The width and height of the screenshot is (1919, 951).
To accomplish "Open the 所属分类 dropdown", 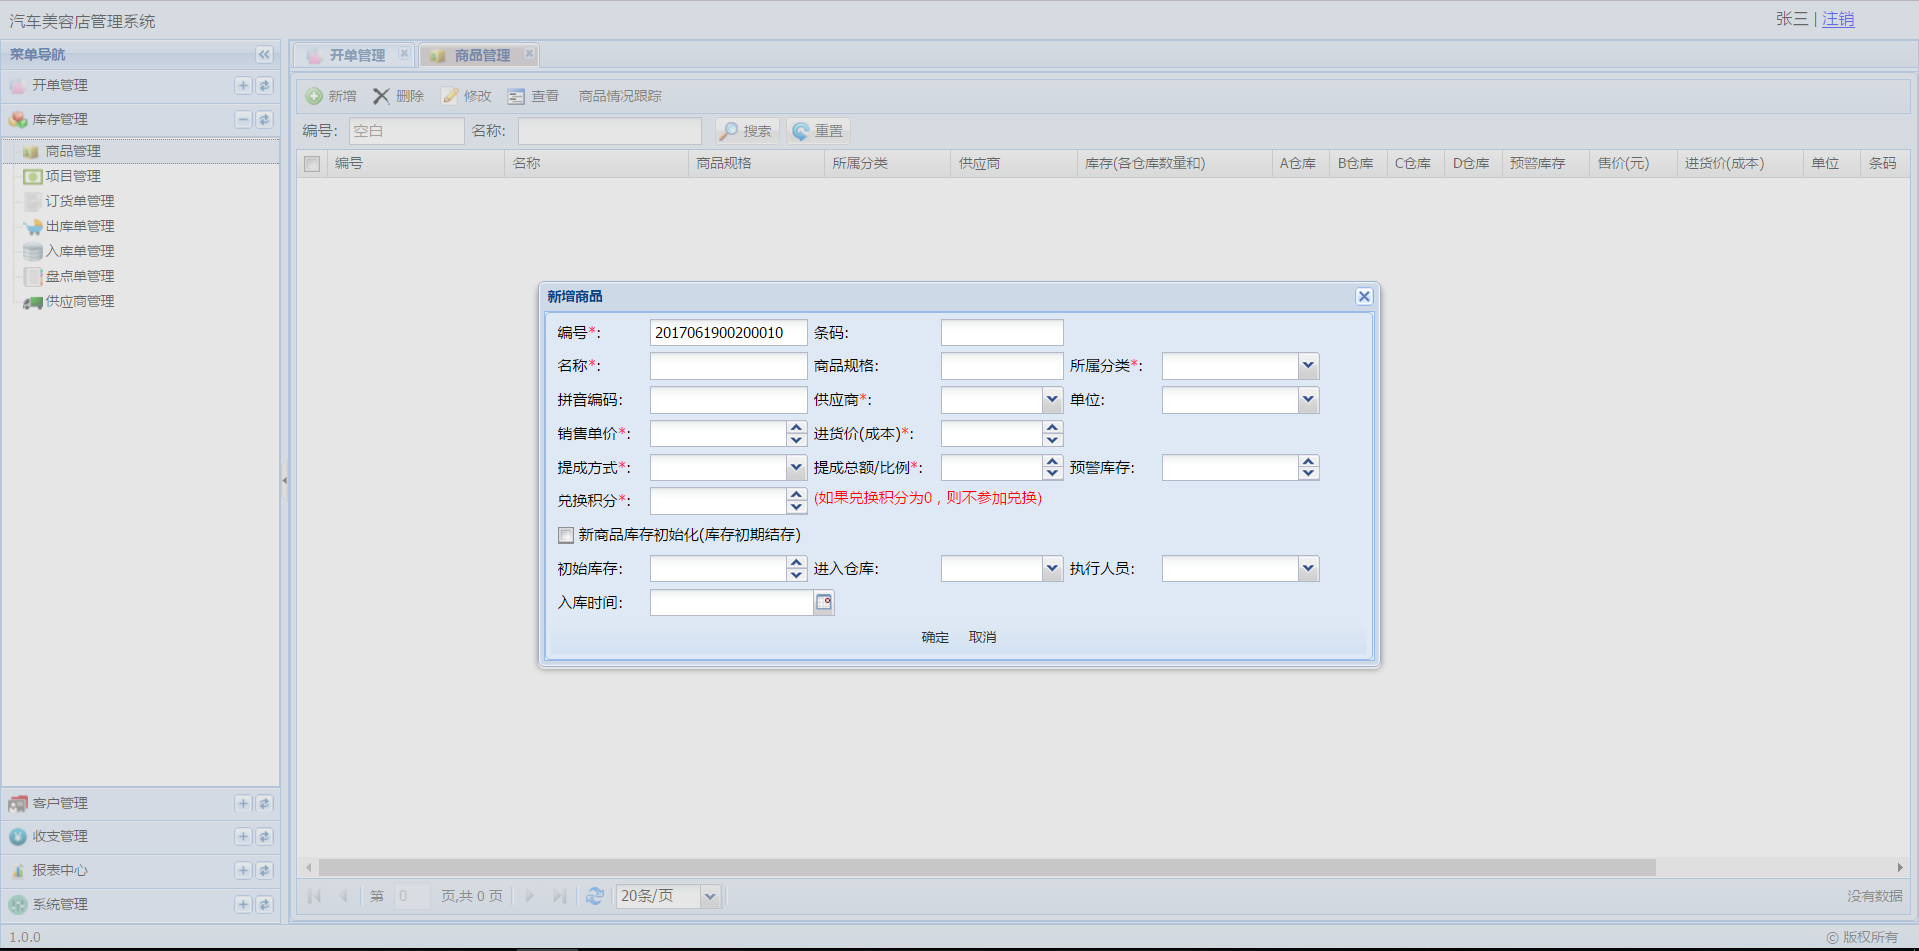I will point(1308,366).
